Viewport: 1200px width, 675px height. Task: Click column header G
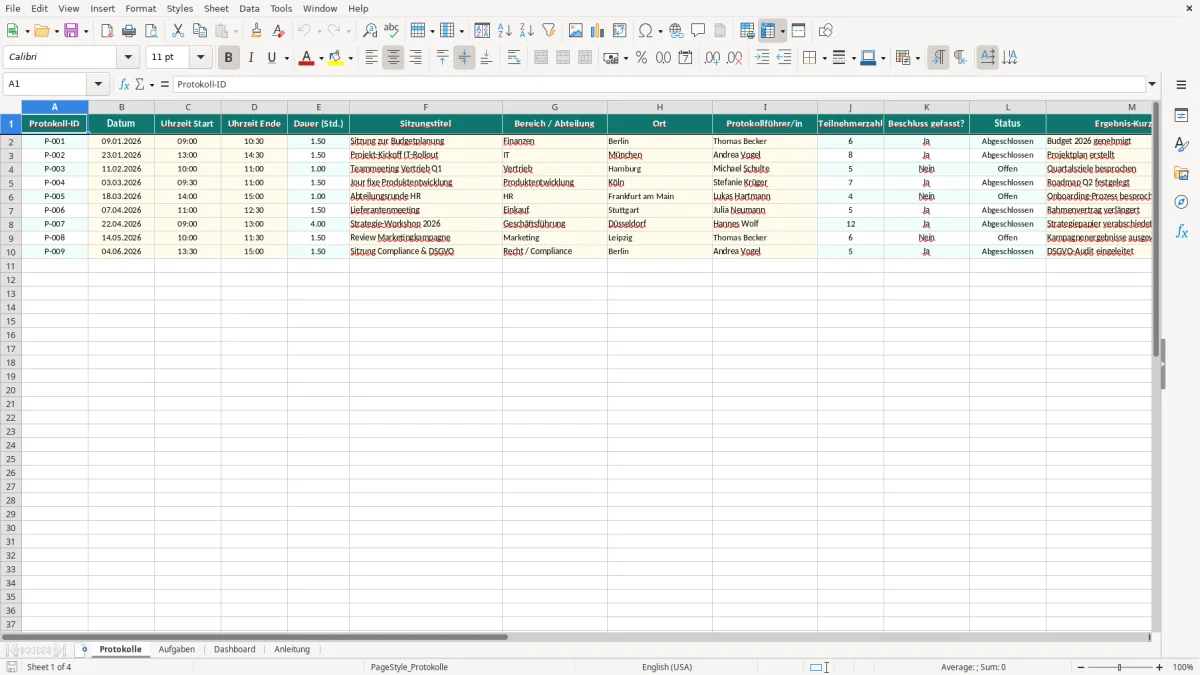pos(555,107)
